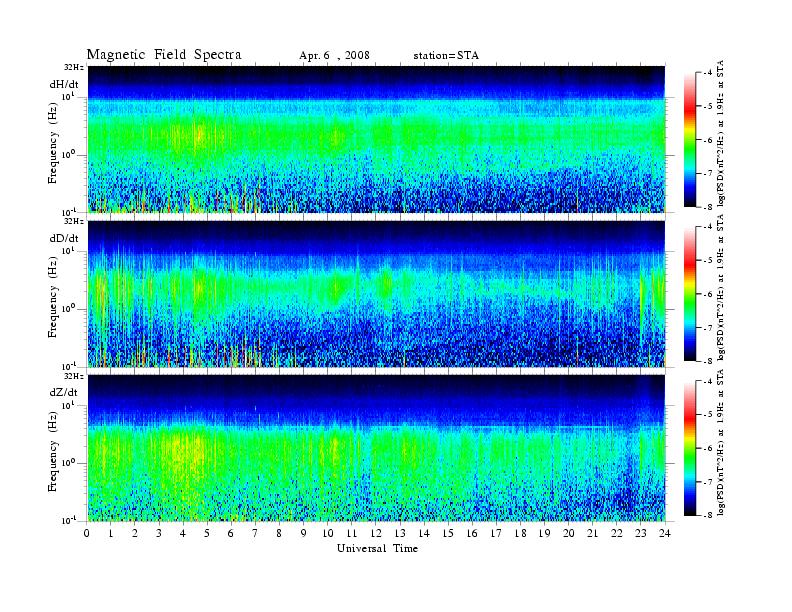Click the time axis tick label "13"
Screen dimensions: 792x612
click(400, 533)
